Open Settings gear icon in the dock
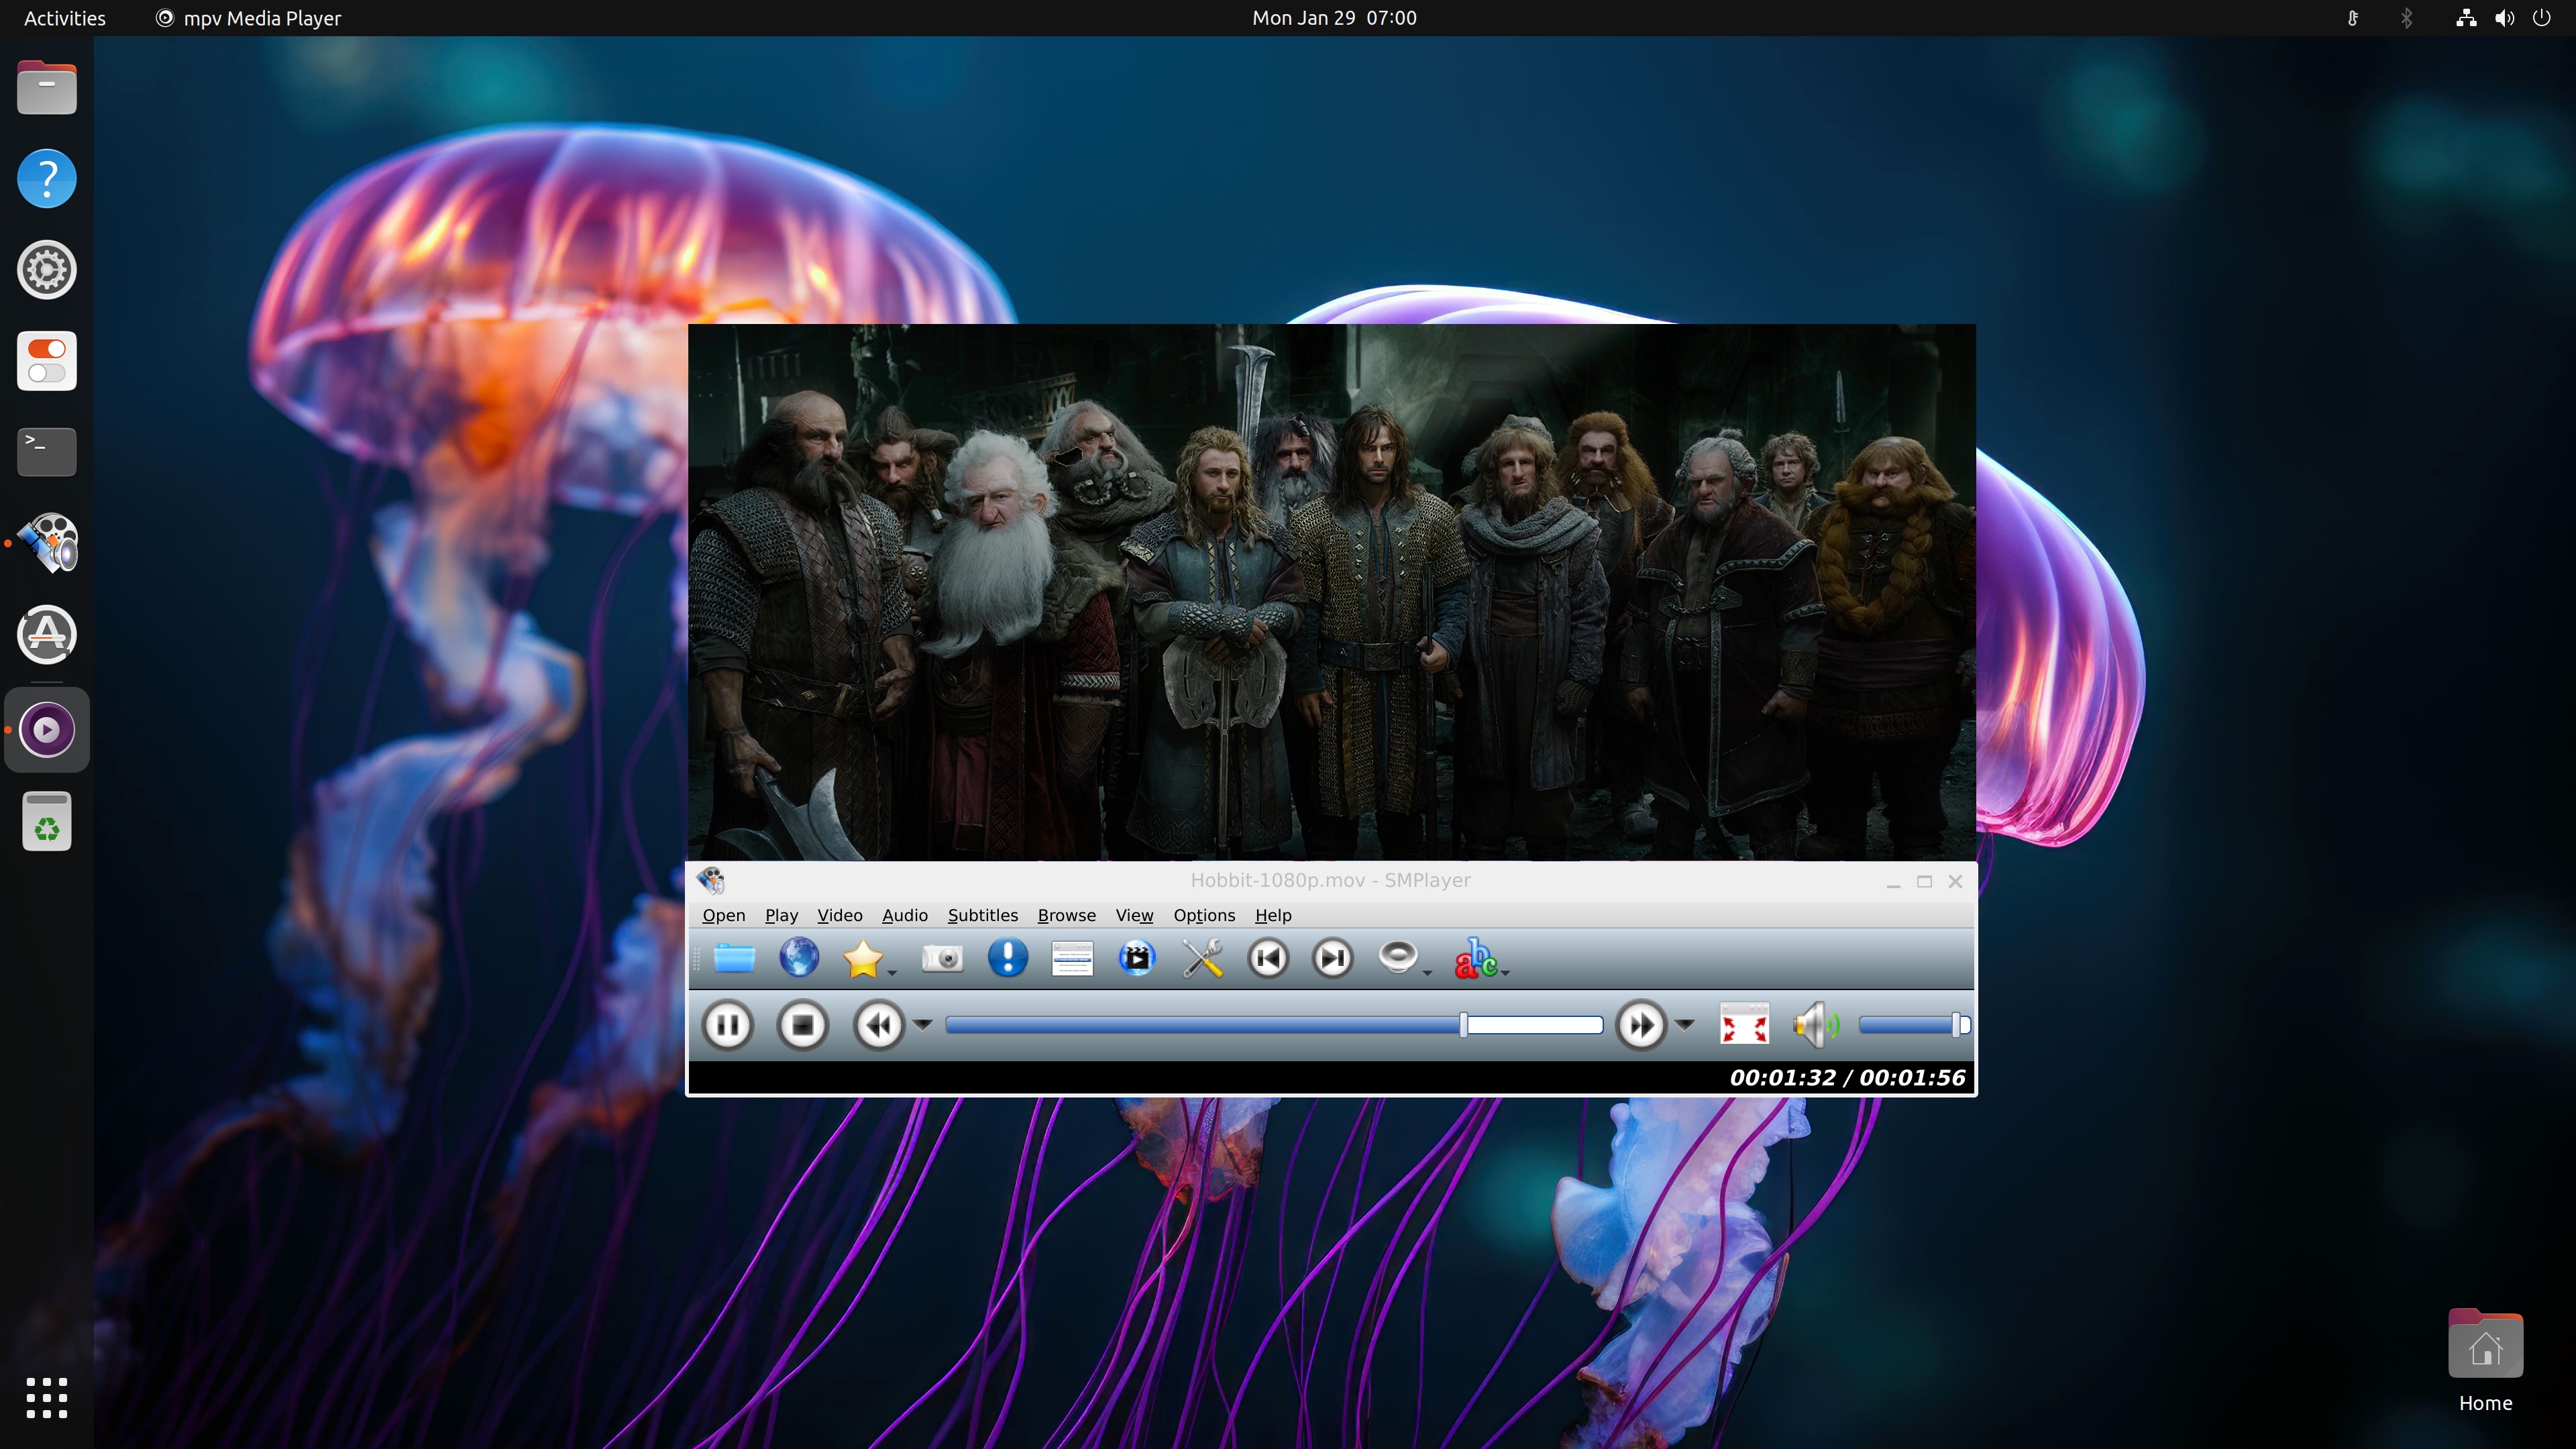The image size is (2576, 1449). pos(47,269)
